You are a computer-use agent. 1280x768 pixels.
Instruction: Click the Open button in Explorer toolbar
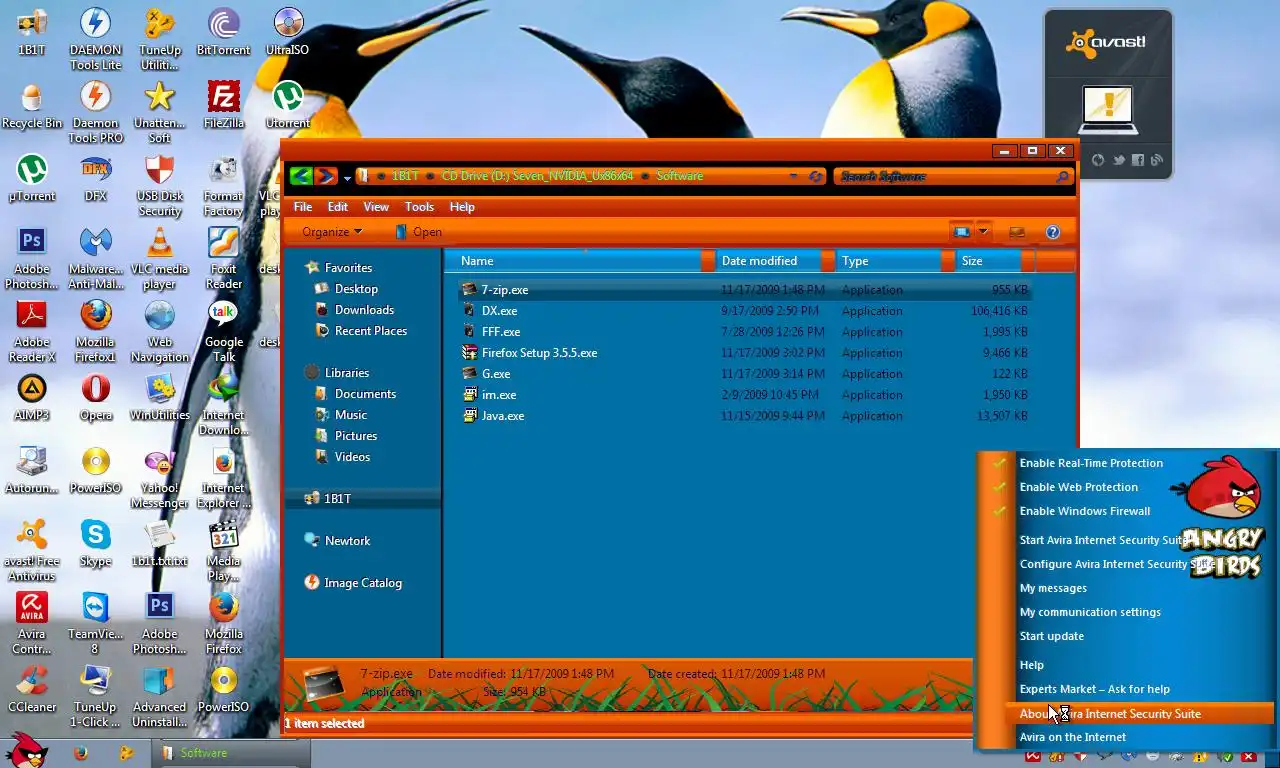(x=418, y=232)
